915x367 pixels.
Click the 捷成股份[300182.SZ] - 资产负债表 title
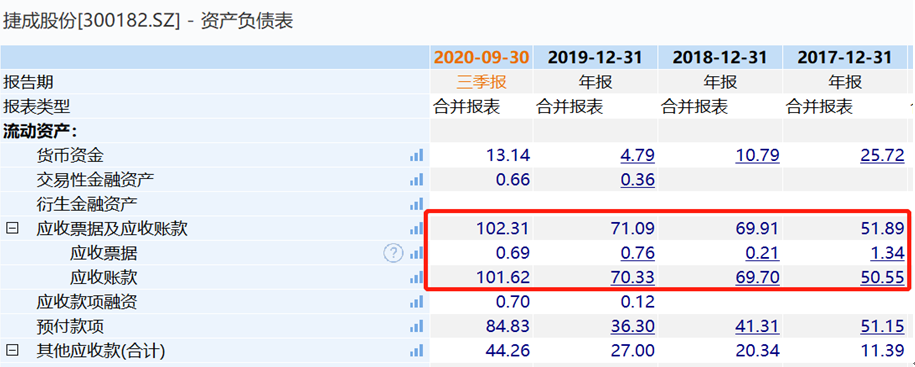(x=148, y=22)
